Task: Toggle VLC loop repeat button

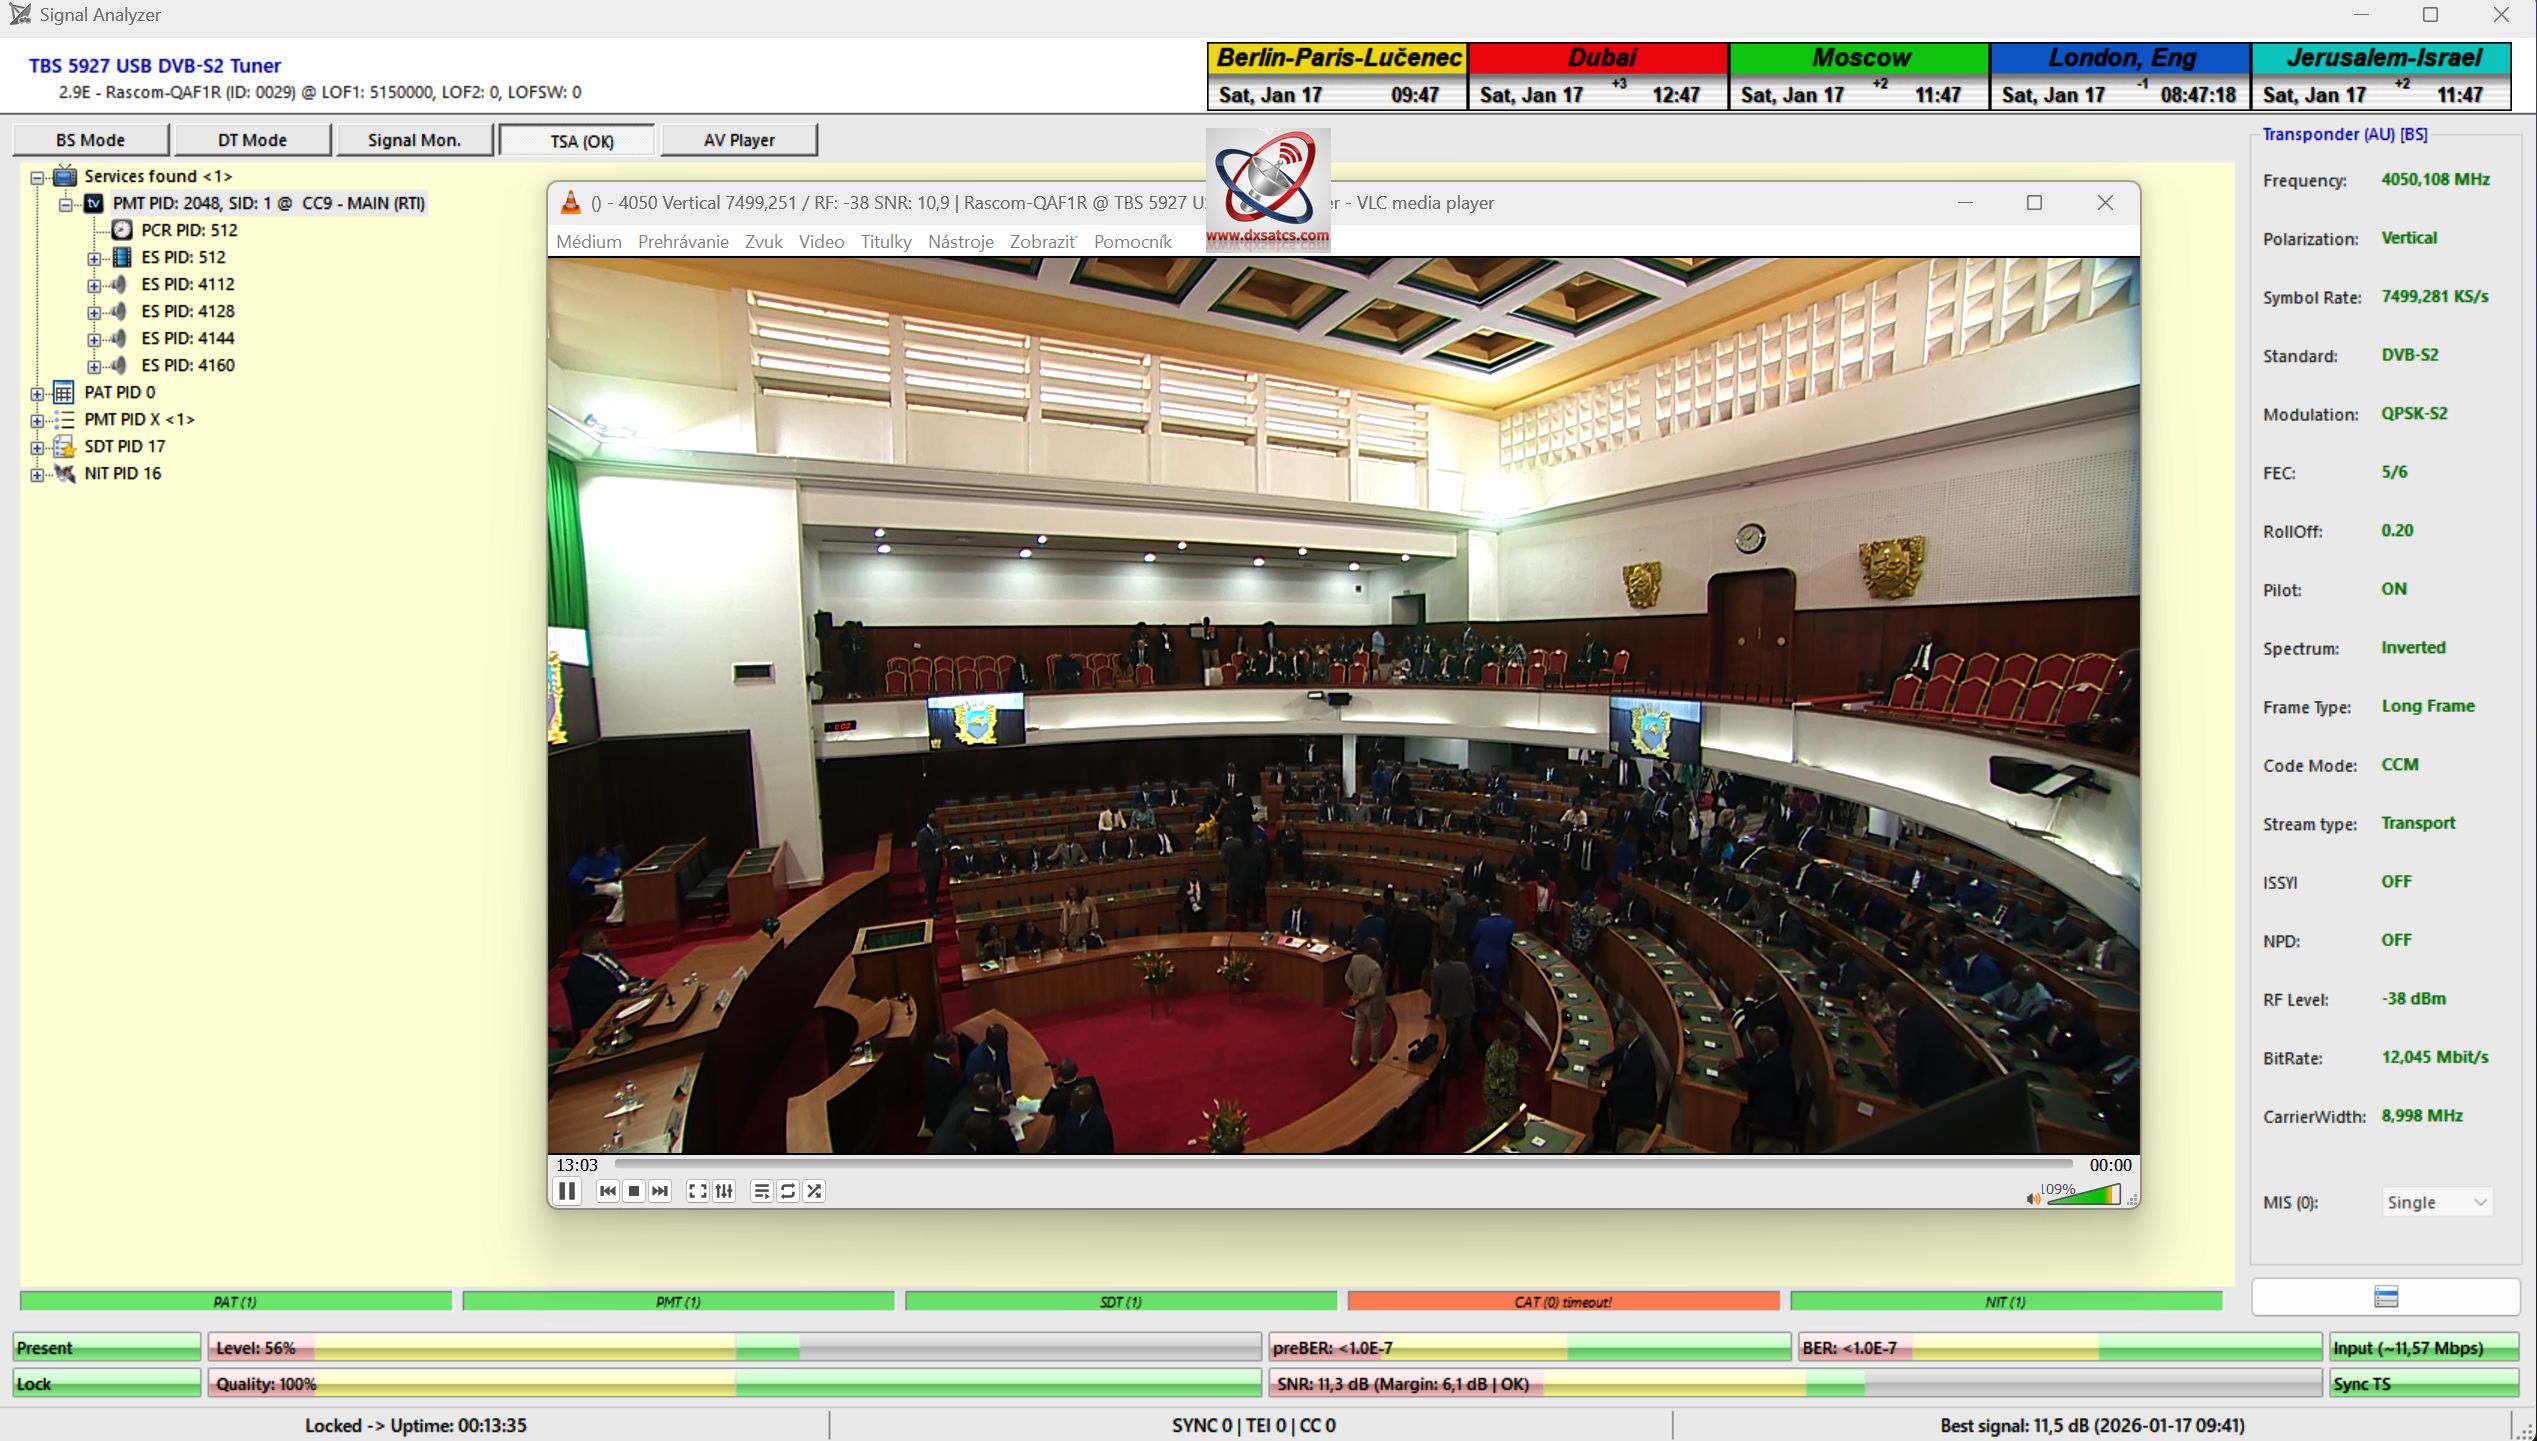Action: point(788,1191)
